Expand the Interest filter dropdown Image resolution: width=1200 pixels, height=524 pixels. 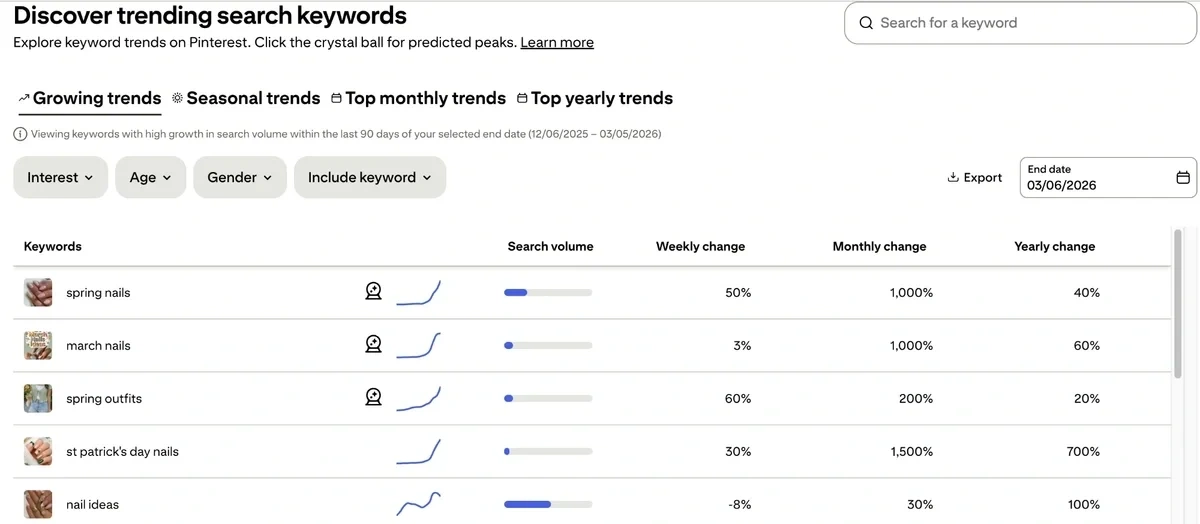coord(60,177)
